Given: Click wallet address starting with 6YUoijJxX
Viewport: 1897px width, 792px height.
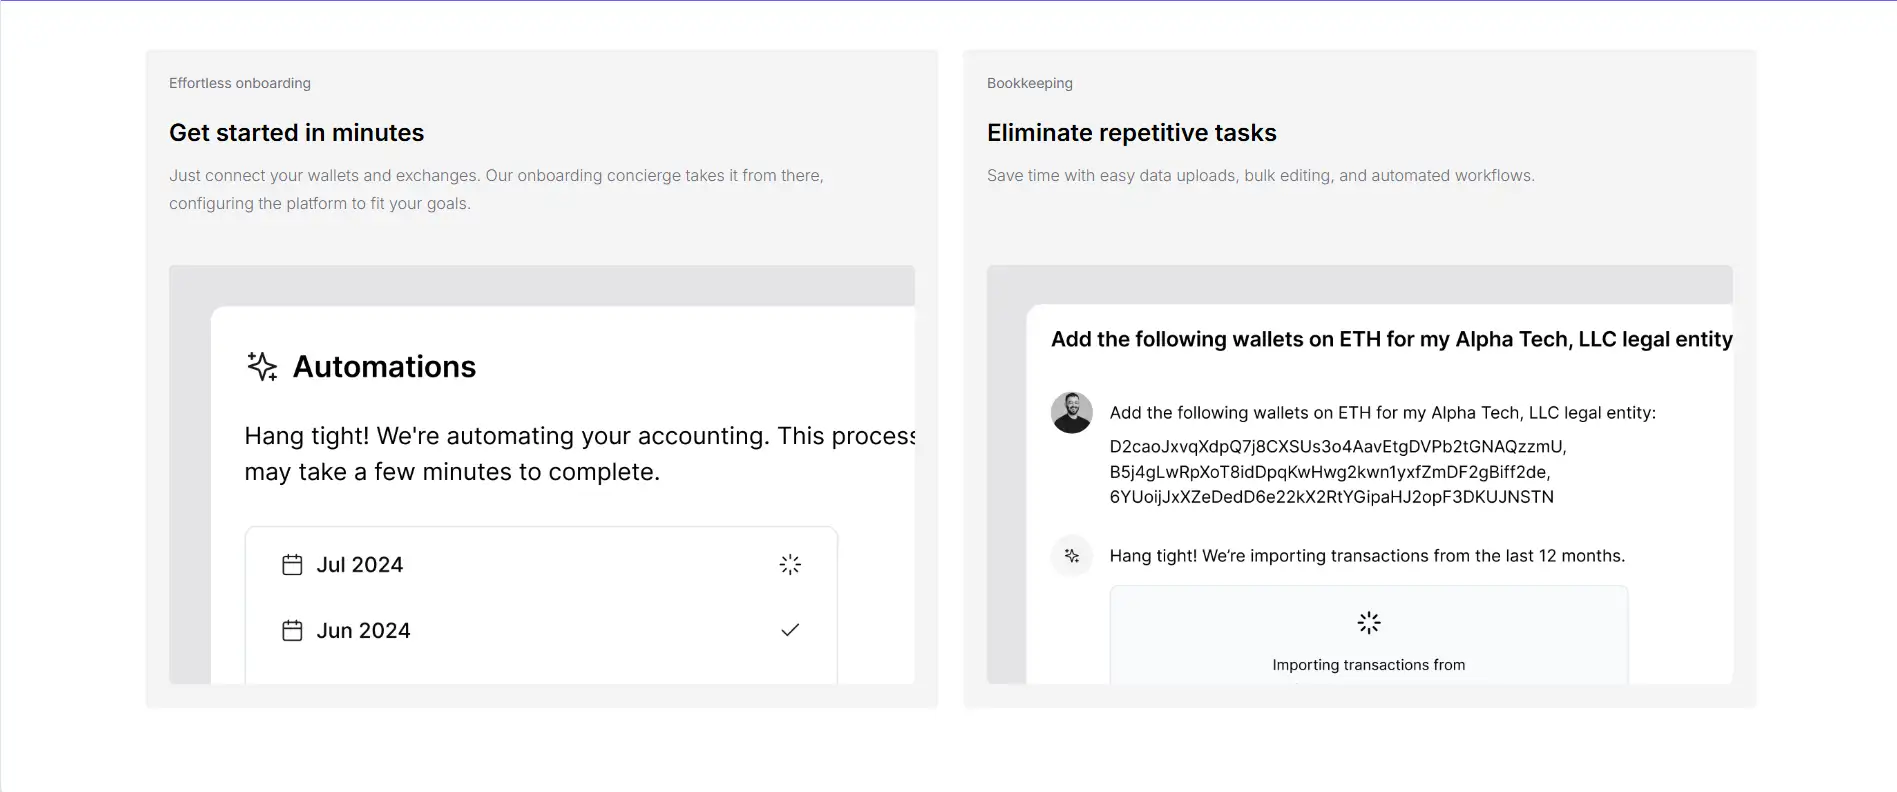Looking at the screenshot, I should (1331, 497).
